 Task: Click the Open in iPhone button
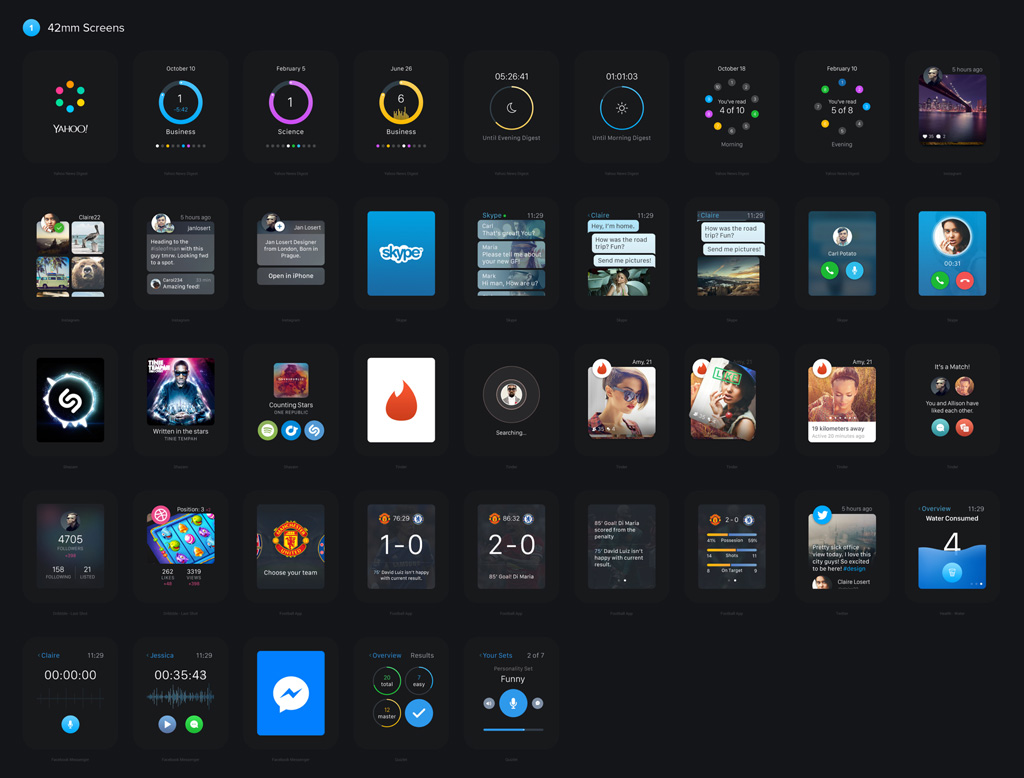point(291,276)
